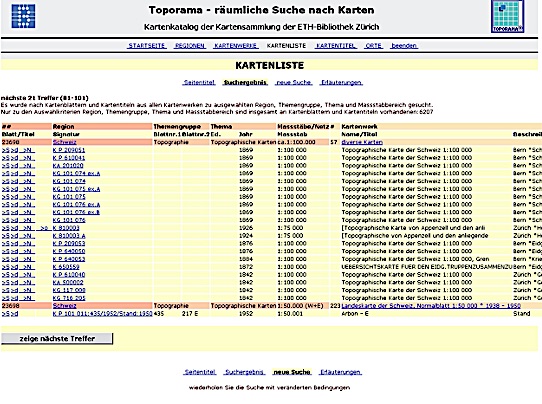Open the Erläuterungen link in the page footer
542x404 pixels.
(340, 372)
